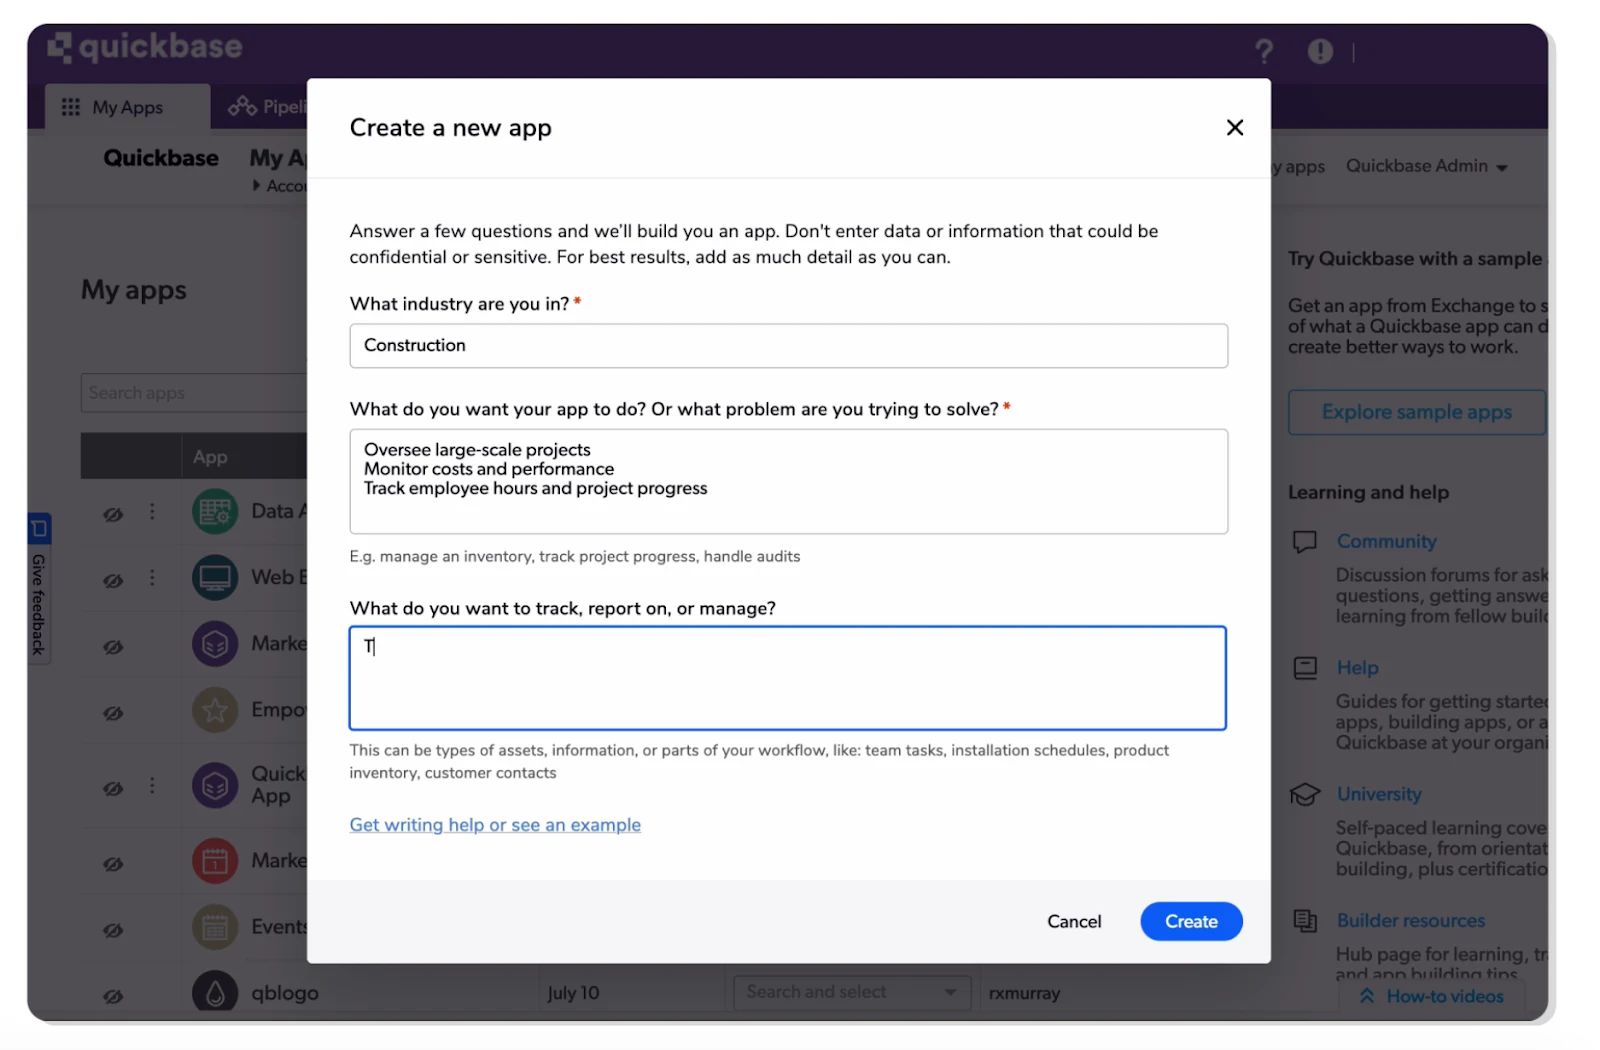Click the Create button
Viewport: 1600px width, 1050px height.
click(1191, 921)
